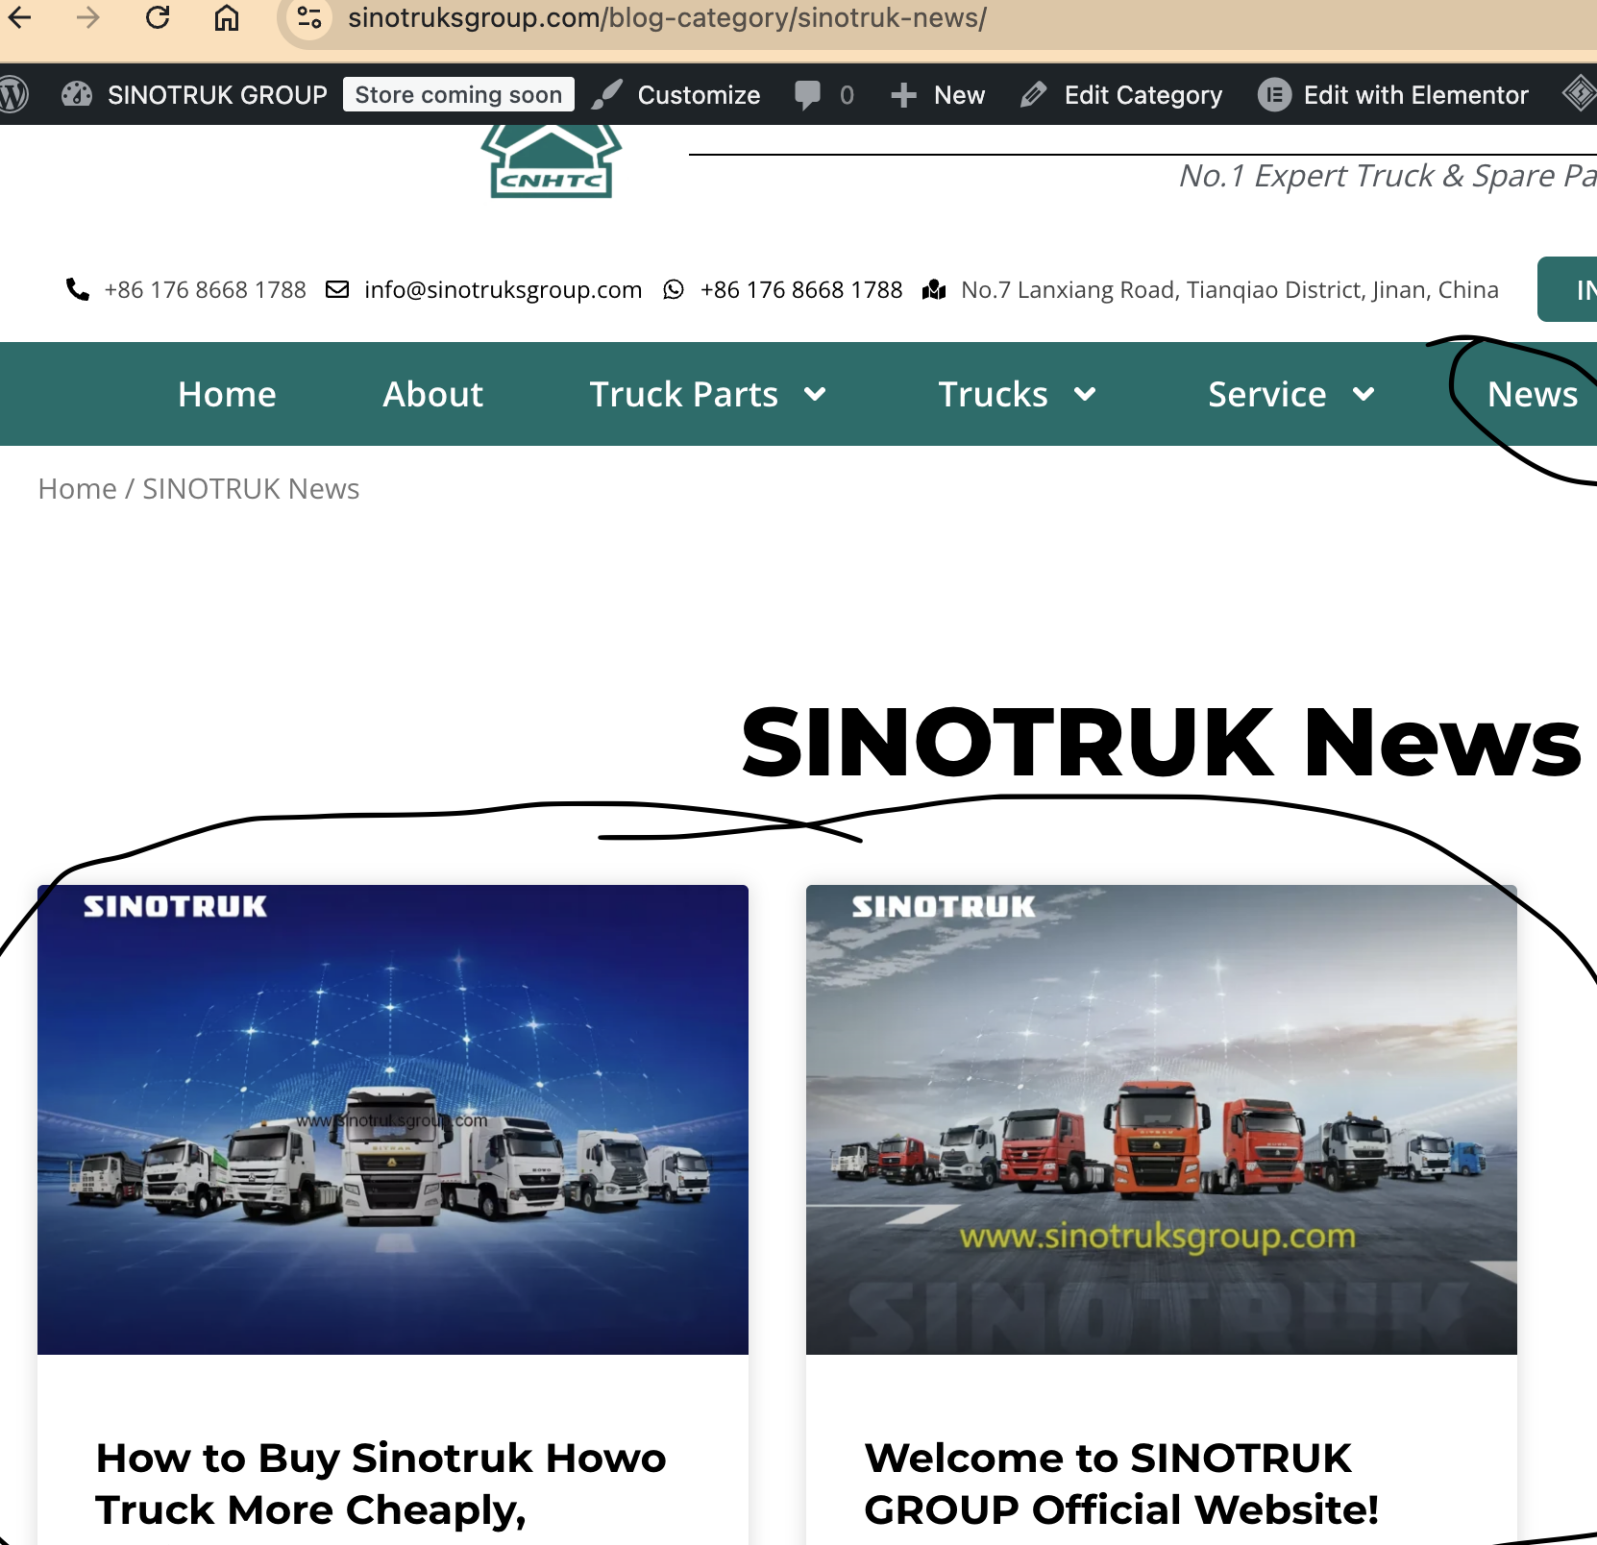Click SINOTRUK News breadcrumb text

click(251, 489)
